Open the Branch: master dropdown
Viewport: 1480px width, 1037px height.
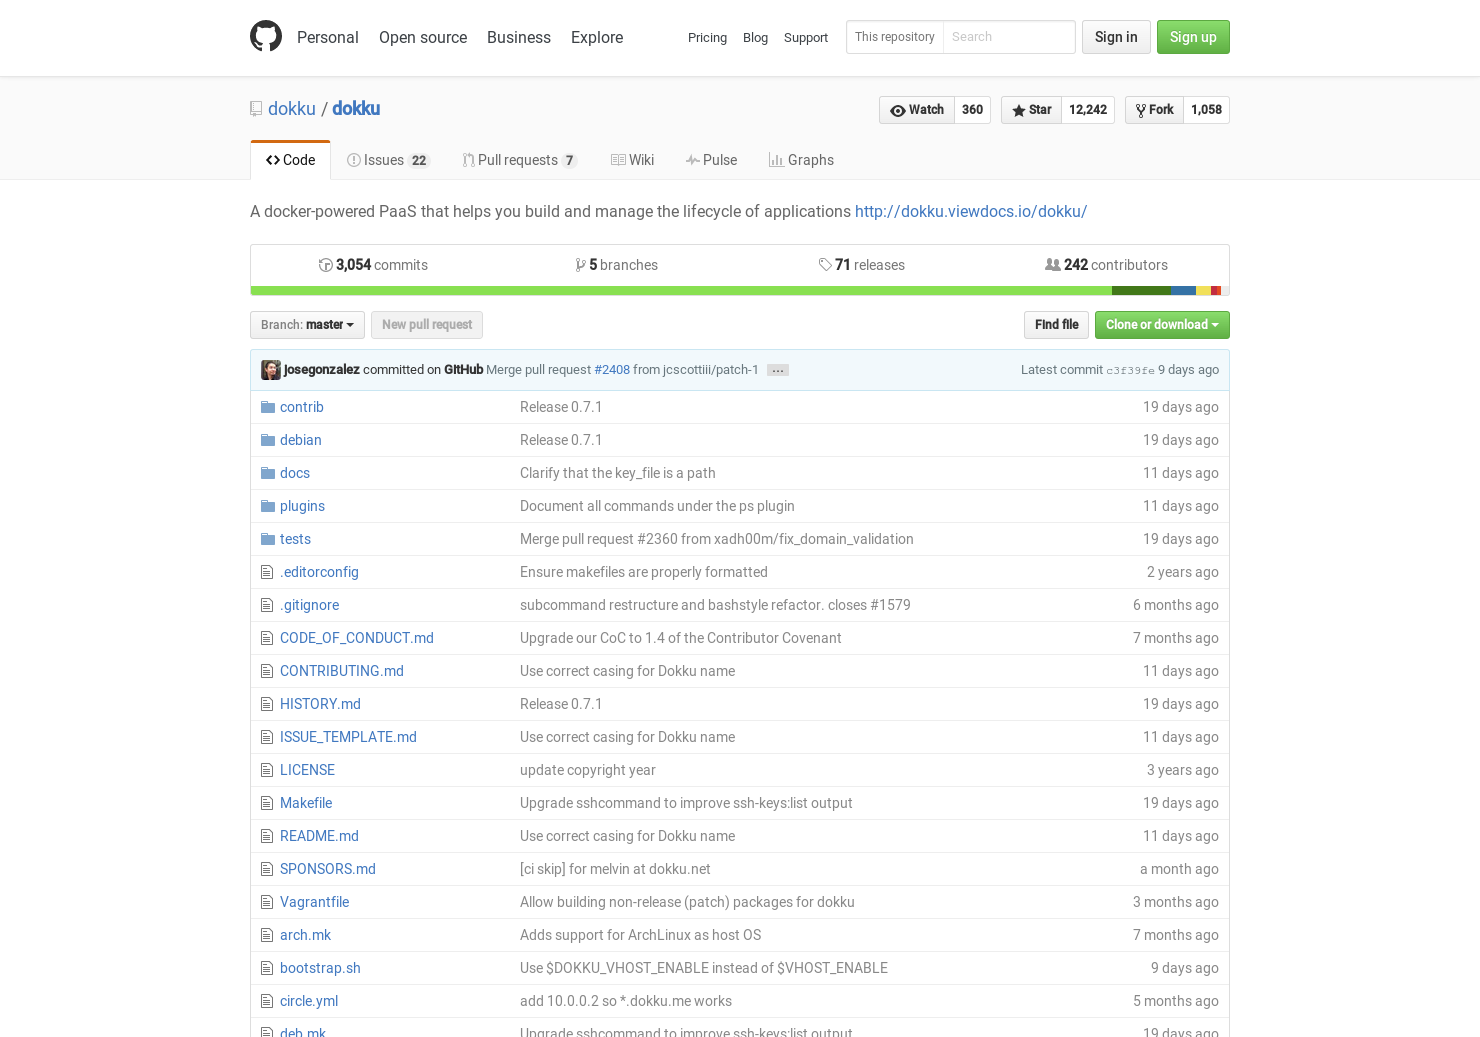pyautogui.click(x=307, y=325)
